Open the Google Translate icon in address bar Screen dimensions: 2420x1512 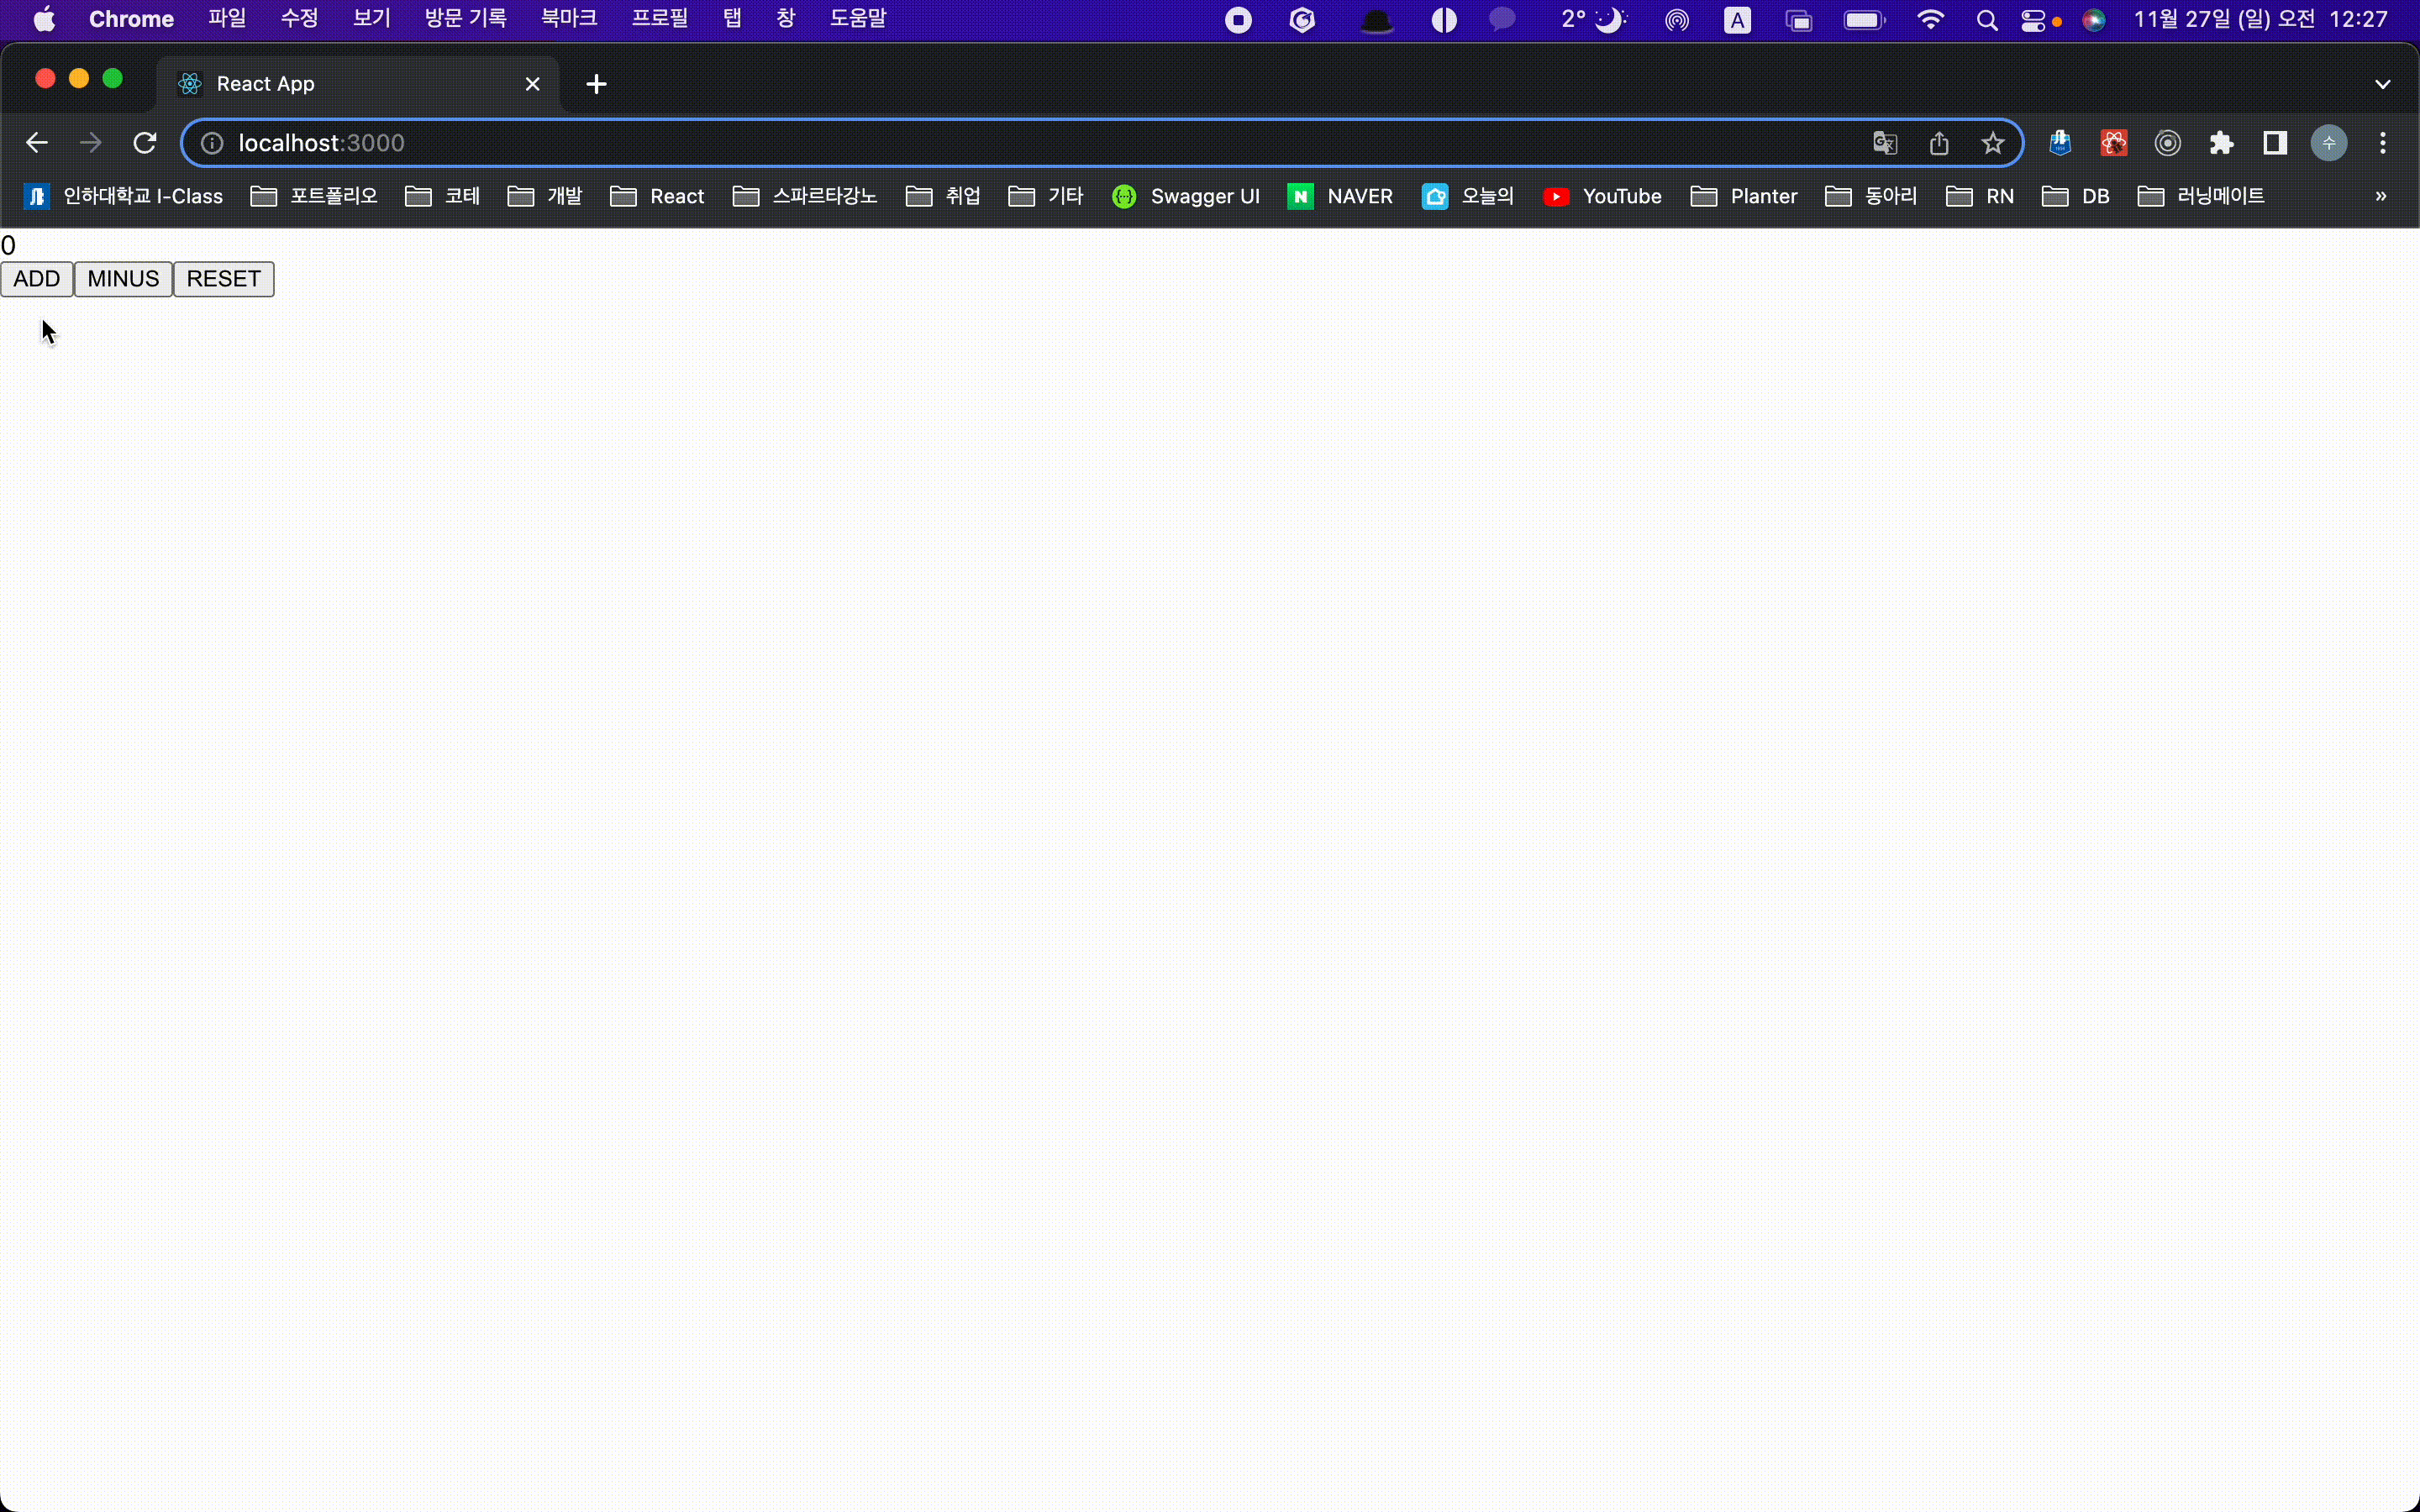coord(1884,143)
